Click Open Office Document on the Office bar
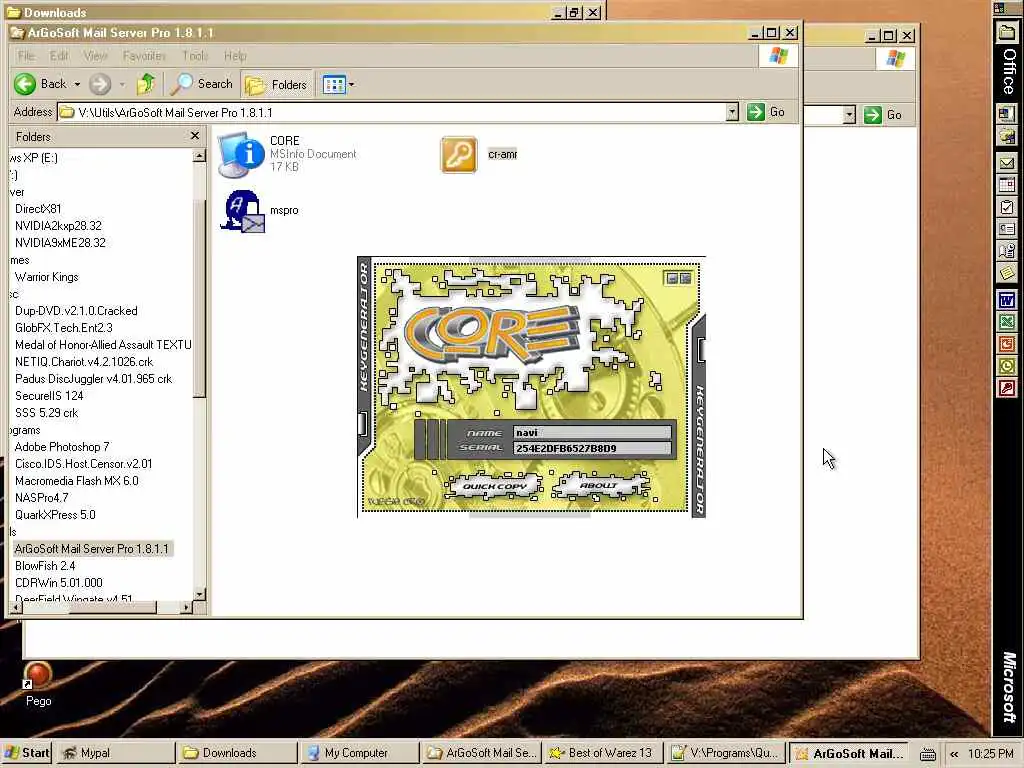The image size is (1024, 768). point(1007,136)
